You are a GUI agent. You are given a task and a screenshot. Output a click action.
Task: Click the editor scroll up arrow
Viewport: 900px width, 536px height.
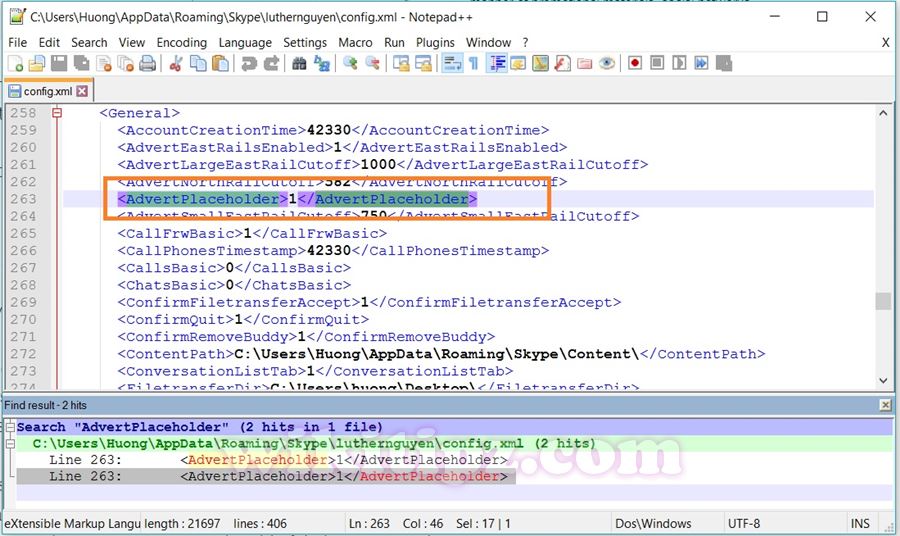coord(883,113)
